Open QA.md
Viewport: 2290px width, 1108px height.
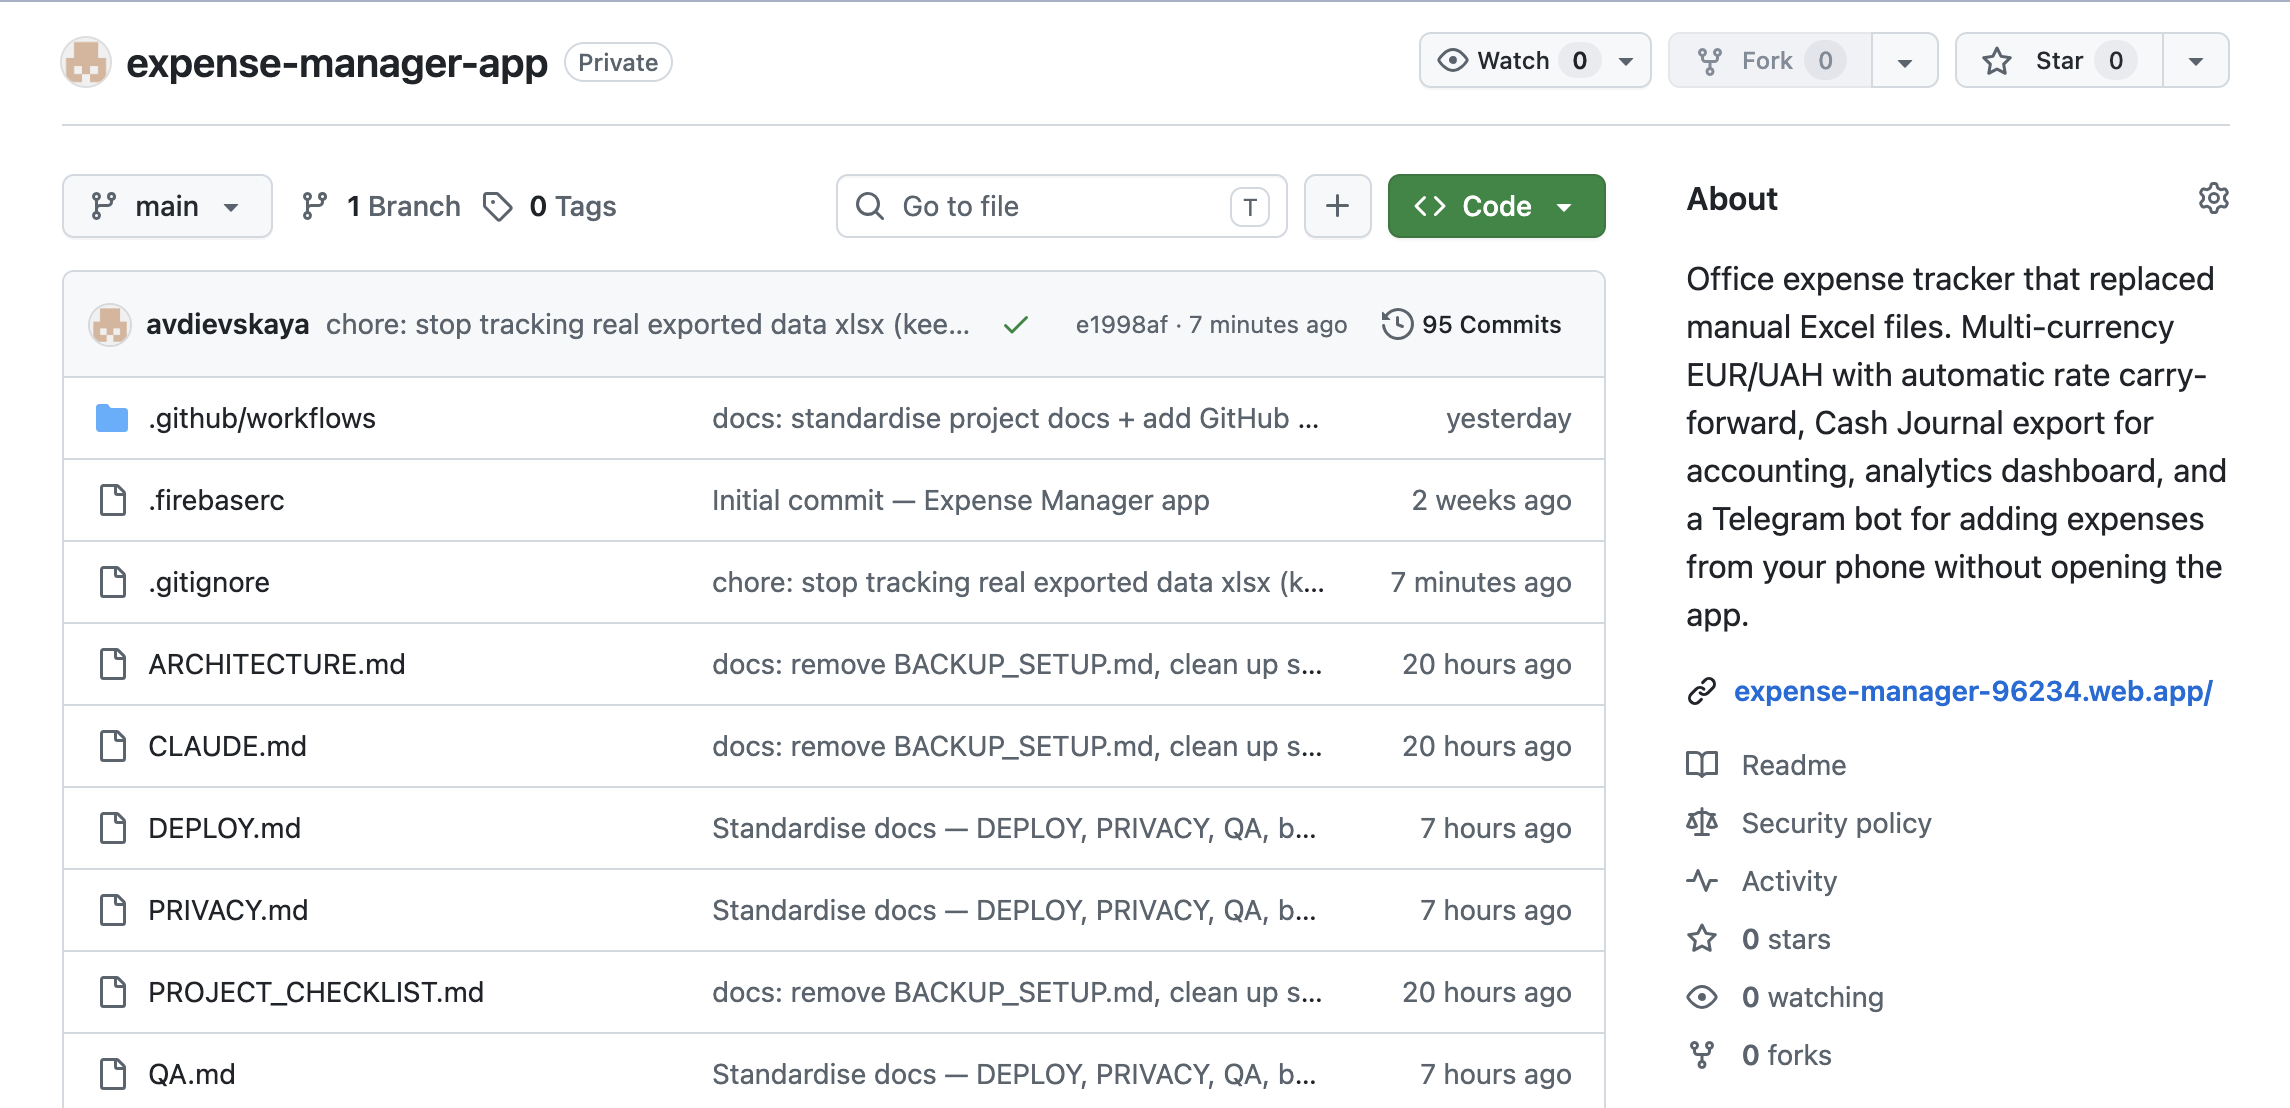[192, 1074]
